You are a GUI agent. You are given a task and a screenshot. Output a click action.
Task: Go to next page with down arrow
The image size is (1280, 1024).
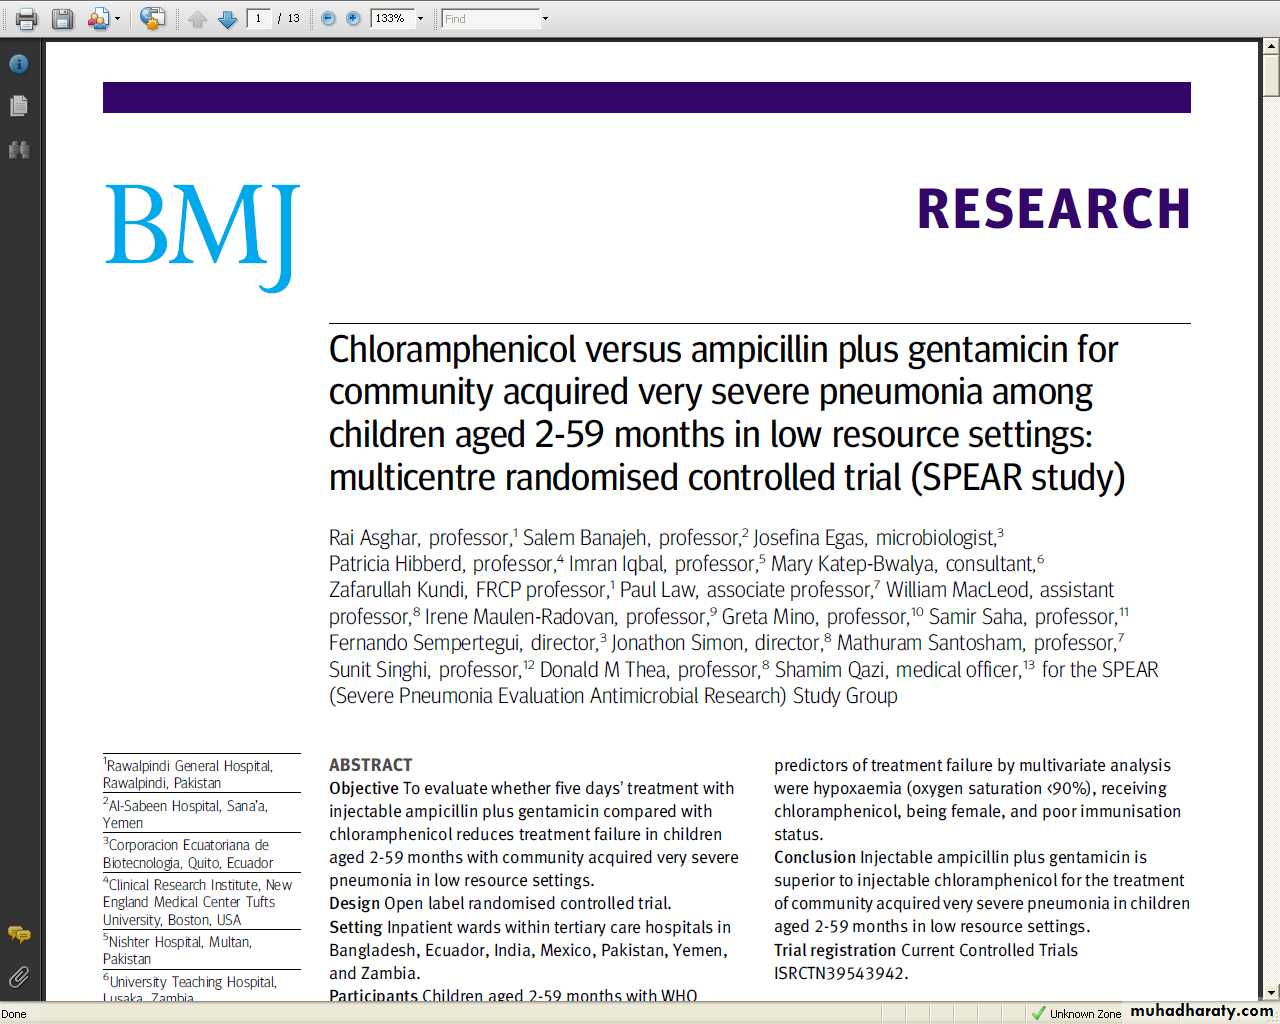pos(227,19)
